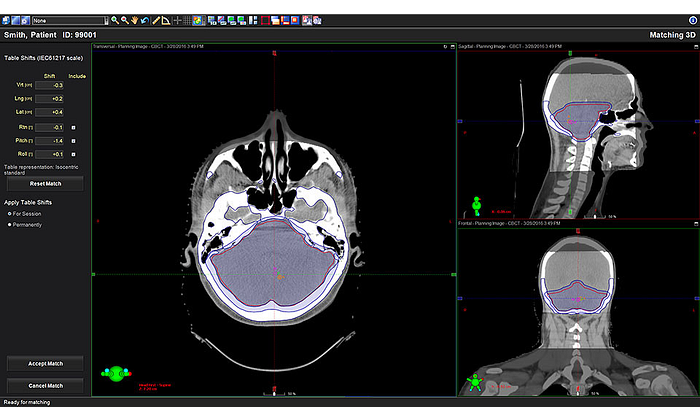Toggle the Pitch include checkbox
The height and width of the screenshot is (420, 700).
pos(74,141)
